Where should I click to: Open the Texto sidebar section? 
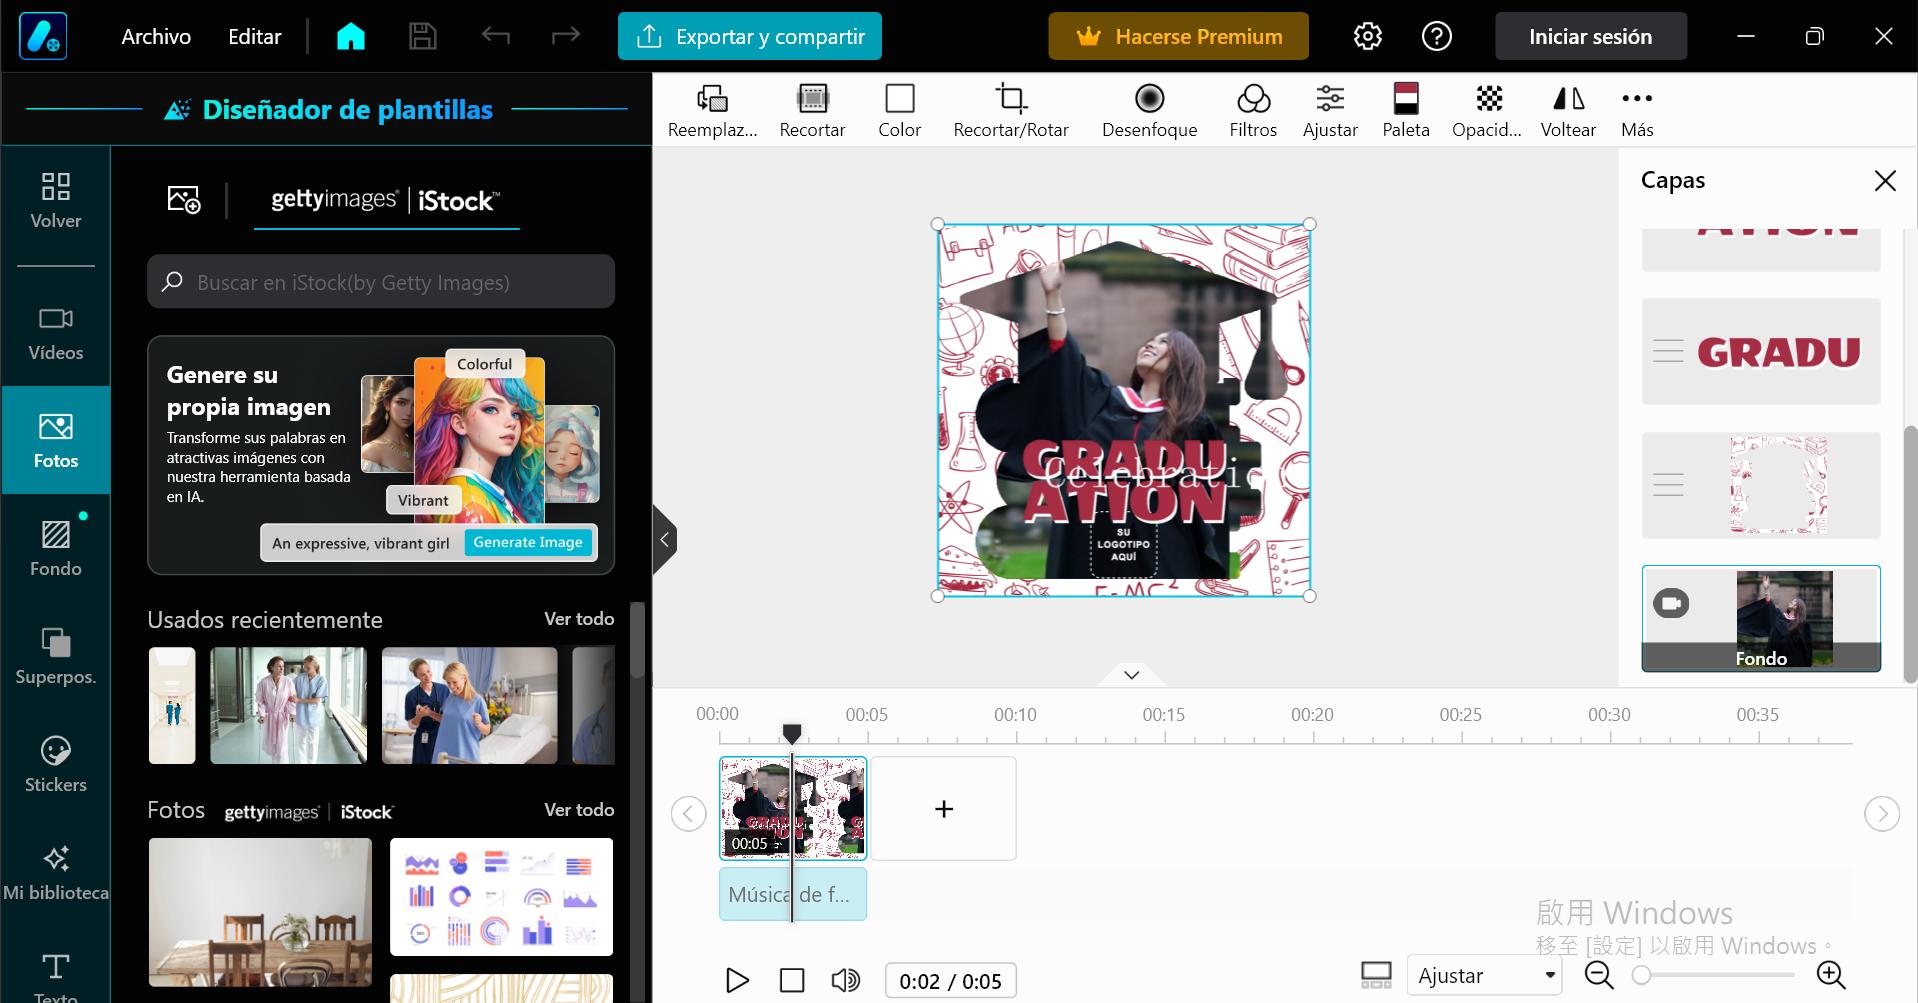coord(56,977)
